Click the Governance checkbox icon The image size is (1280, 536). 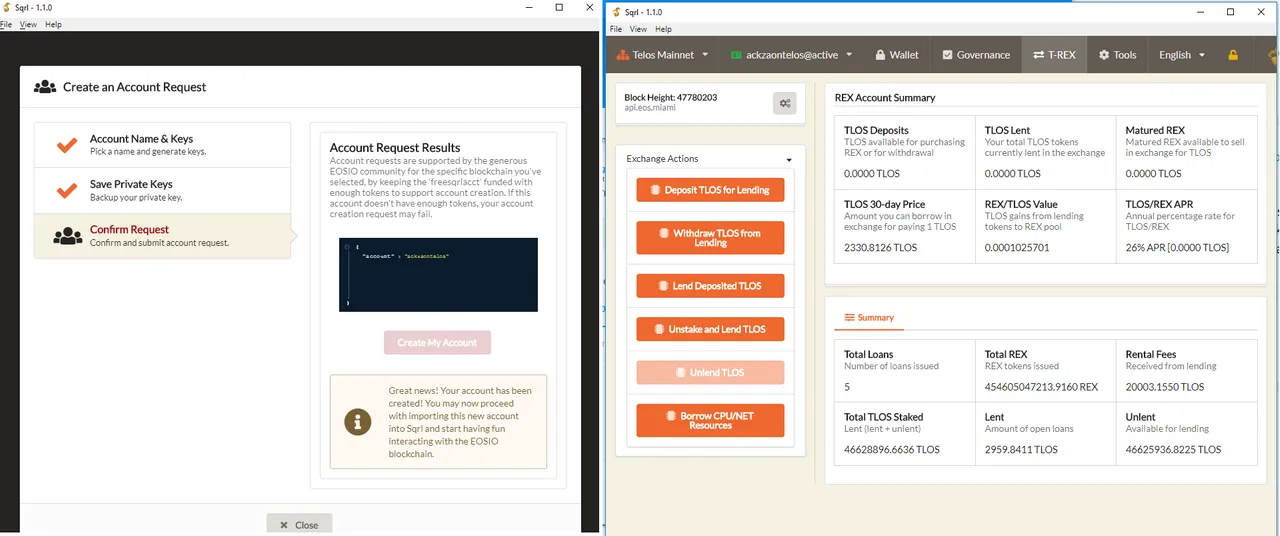click(947, 55)
